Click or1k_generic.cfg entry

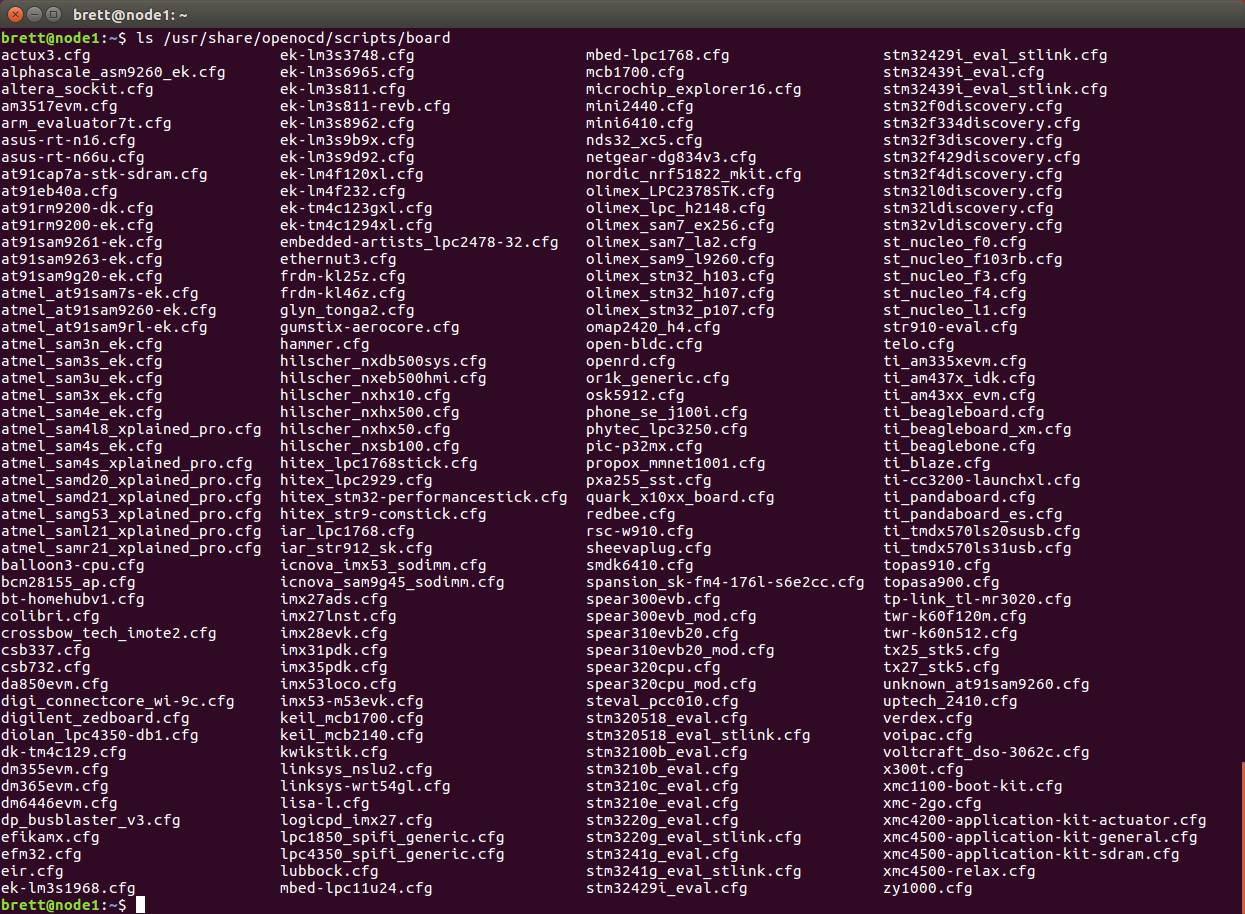pyautogui.click(x=657, y=378)
